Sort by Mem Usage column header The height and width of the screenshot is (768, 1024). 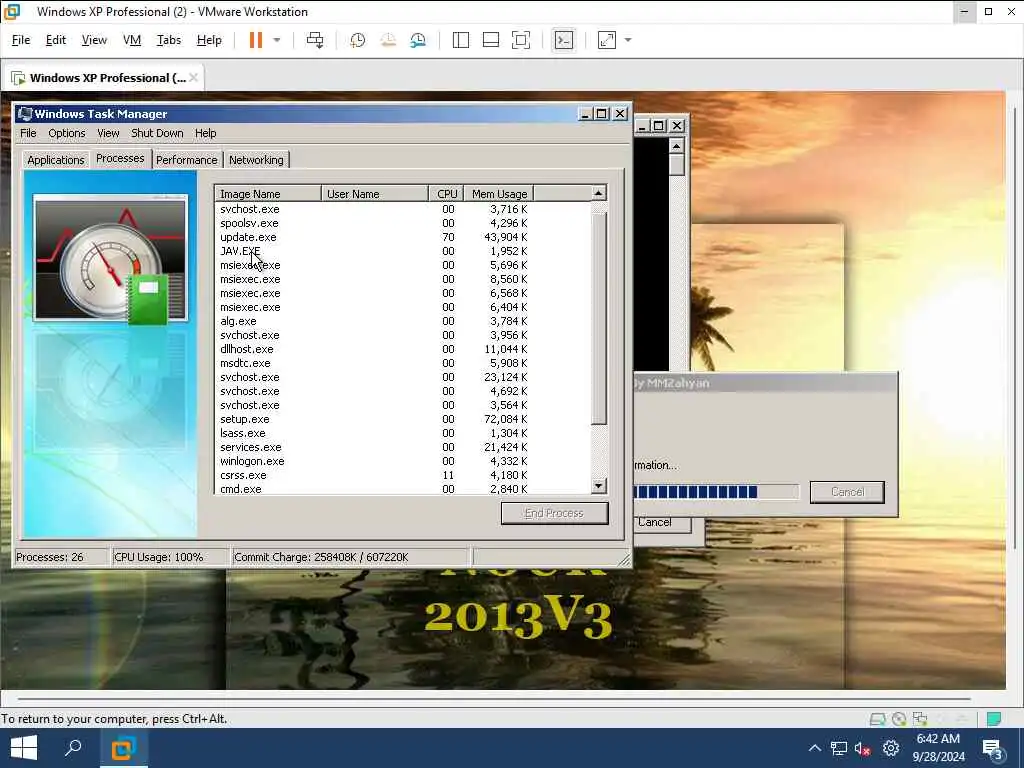(499, 194)
